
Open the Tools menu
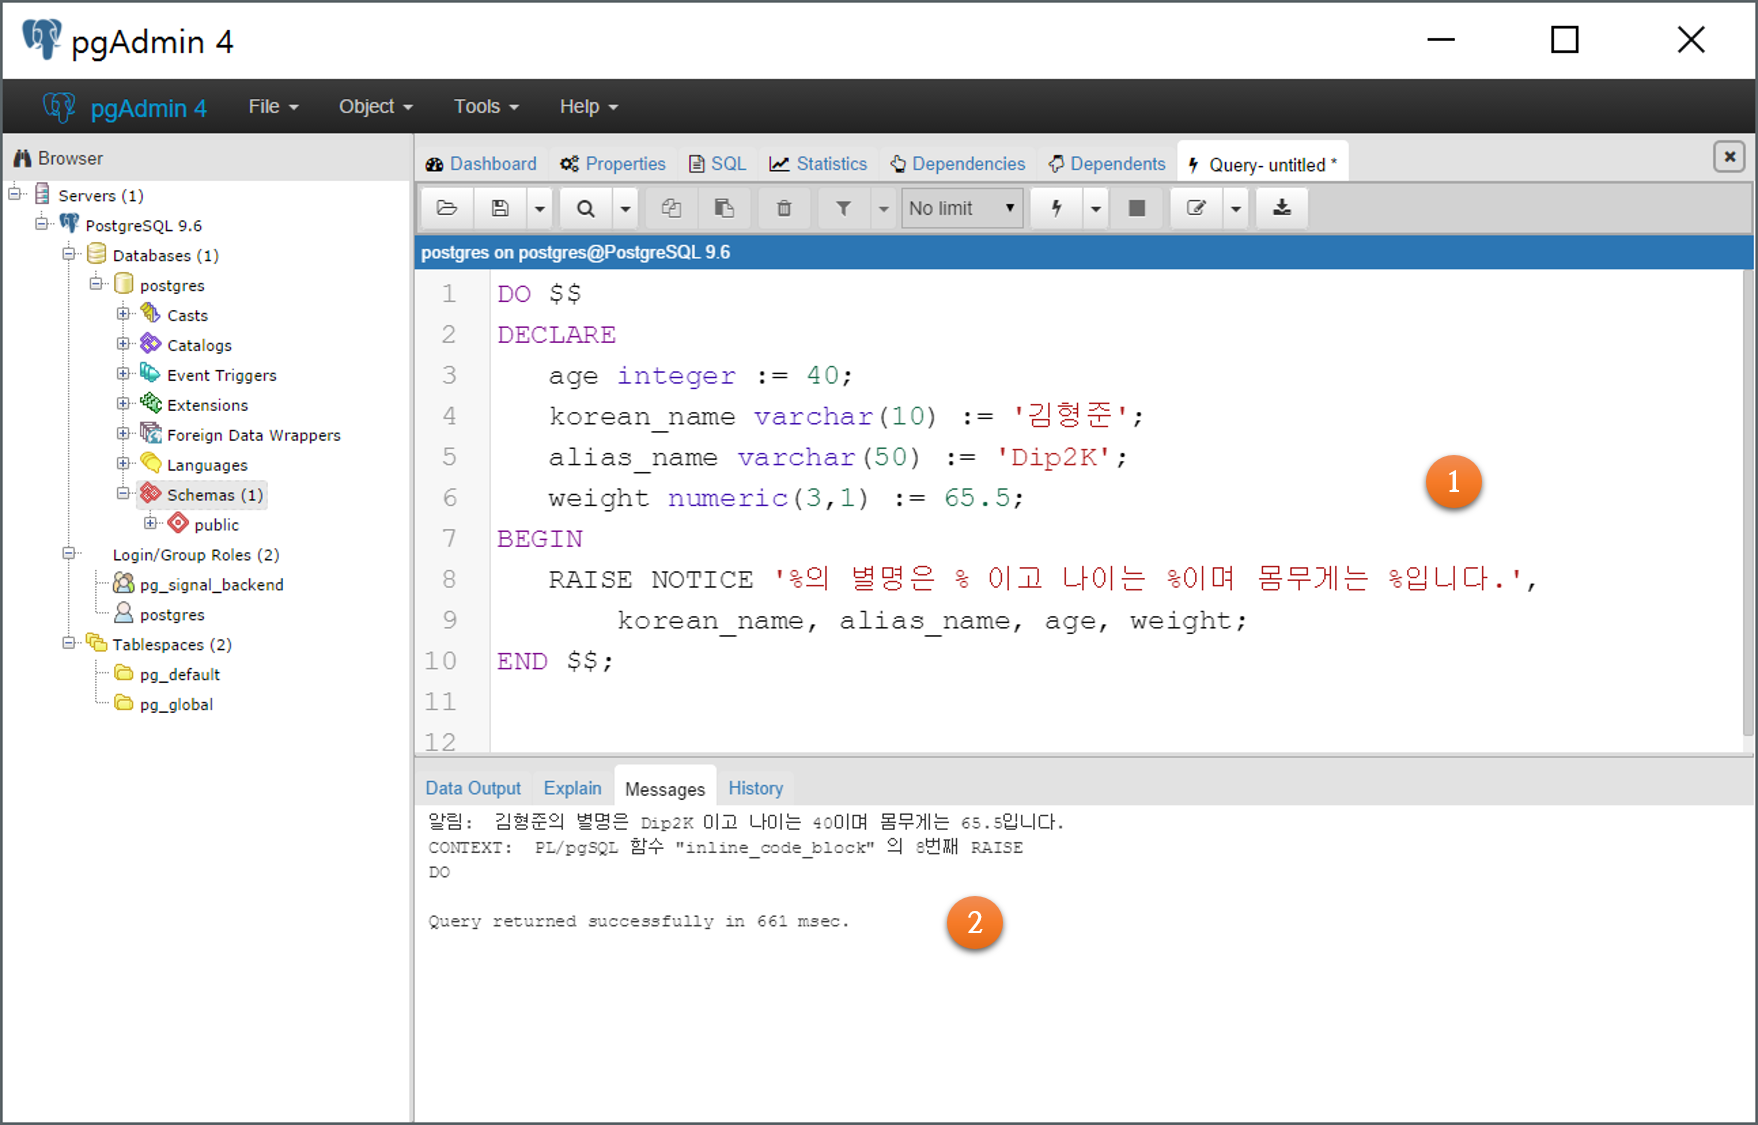486,106
